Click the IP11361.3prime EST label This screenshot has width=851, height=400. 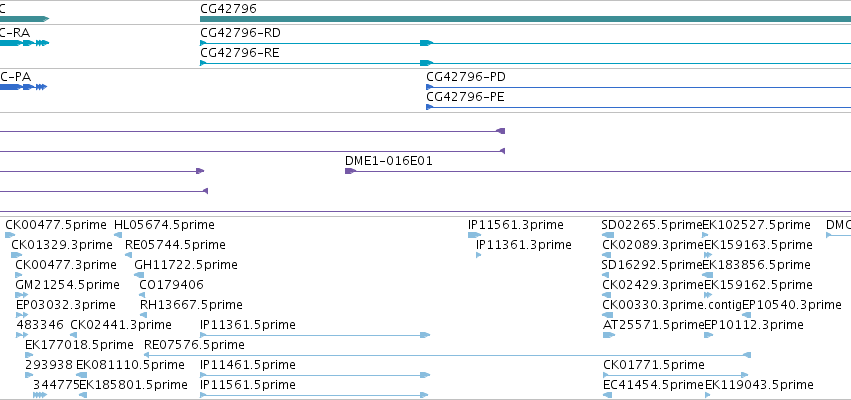click(x=524, y=245)
